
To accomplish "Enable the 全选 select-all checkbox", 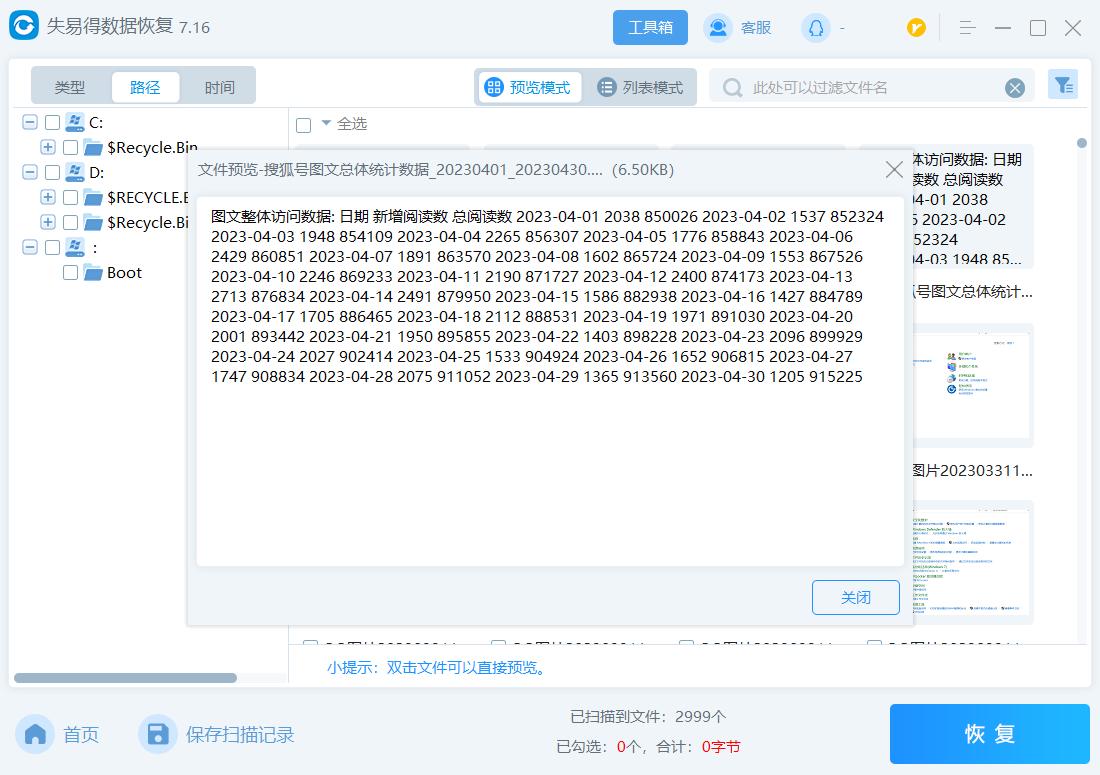I will point(302,124).
